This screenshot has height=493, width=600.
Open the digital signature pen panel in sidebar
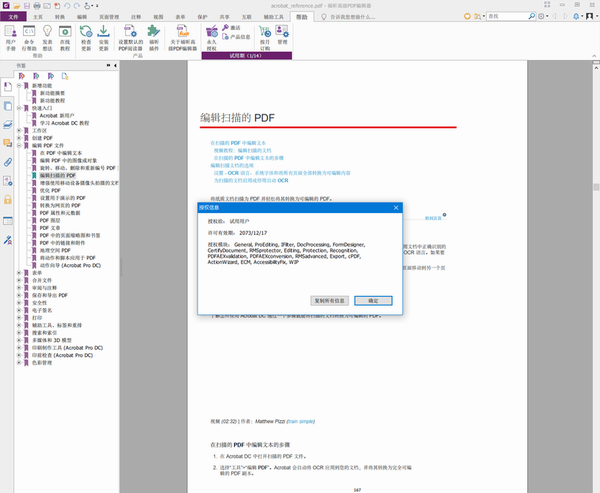pos(8,240)
